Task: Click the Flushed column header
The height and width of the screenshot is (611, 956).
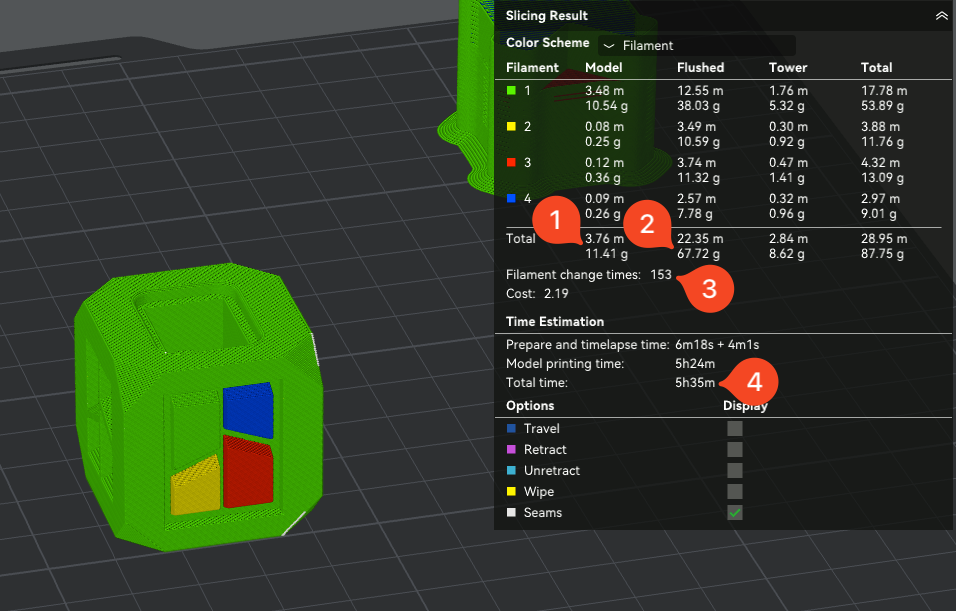Action: 700,68
